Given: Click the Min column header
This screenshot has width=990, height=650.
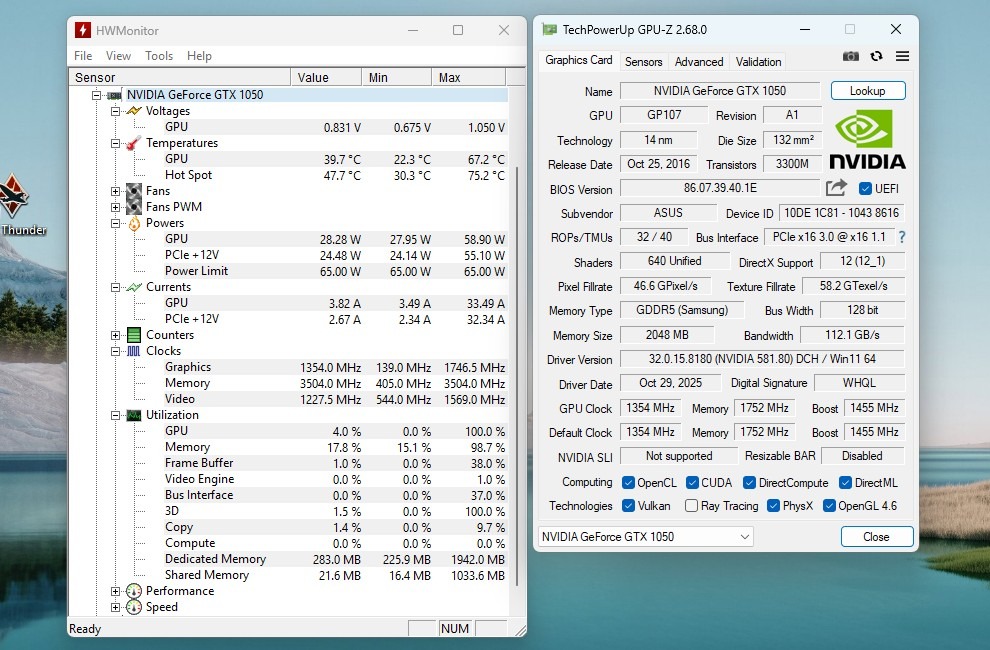Looking at the screenshot, I should click(x=397, y=77).
